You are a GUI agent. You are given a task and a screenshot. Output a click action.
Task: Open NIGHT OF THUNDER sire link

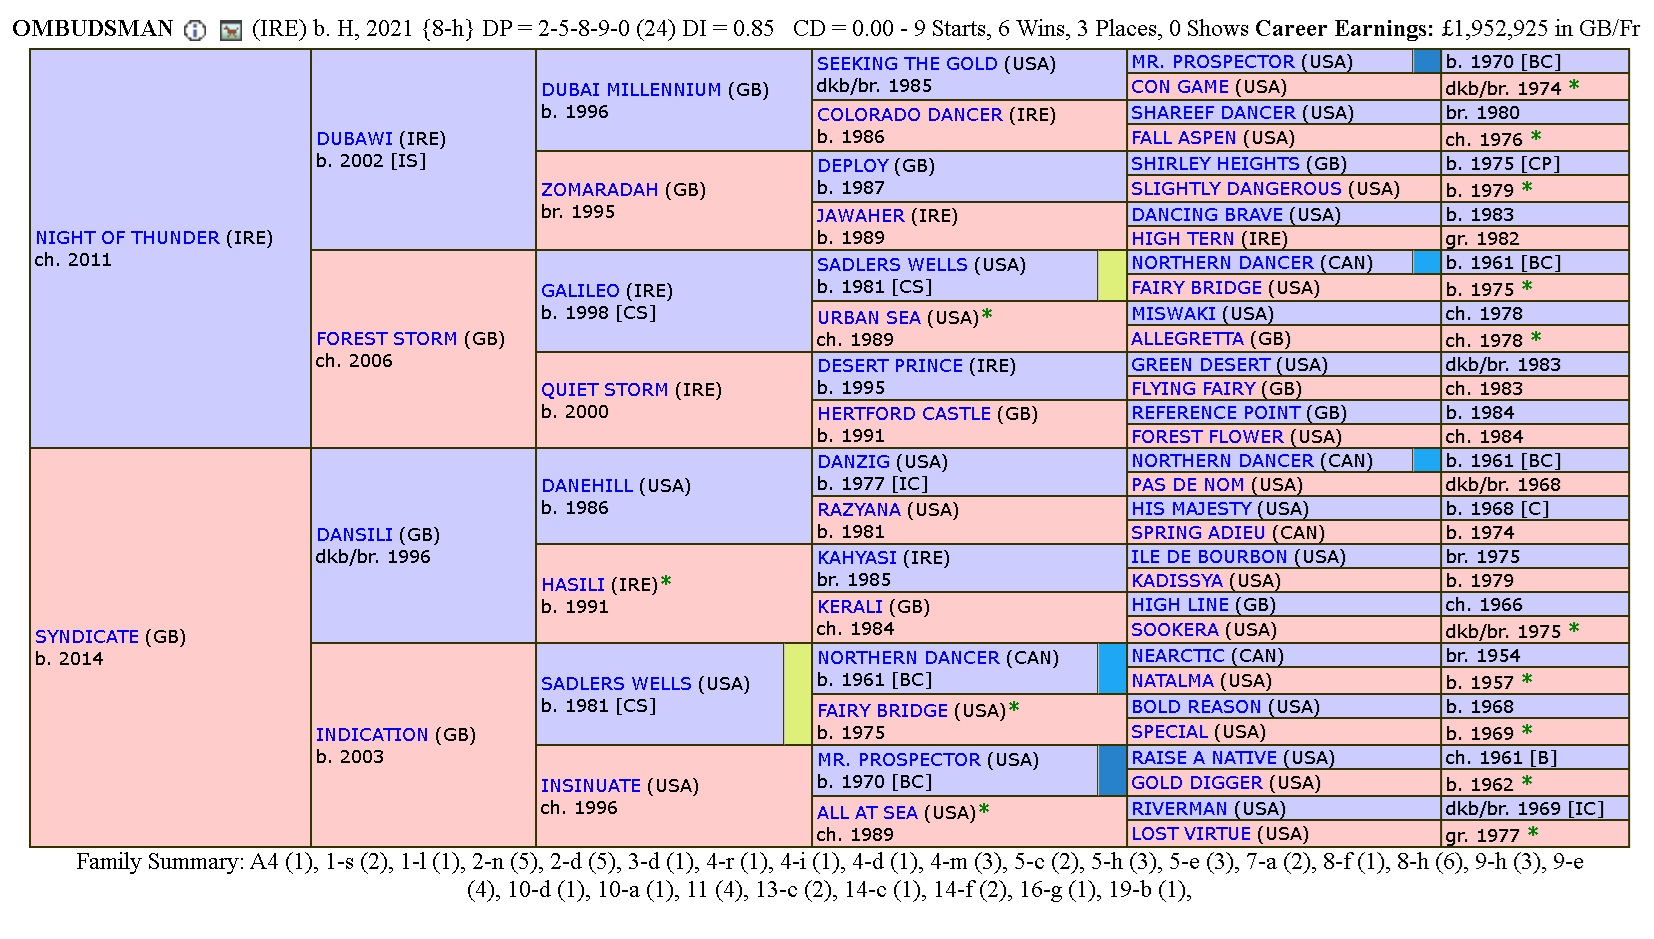(127, 238)
